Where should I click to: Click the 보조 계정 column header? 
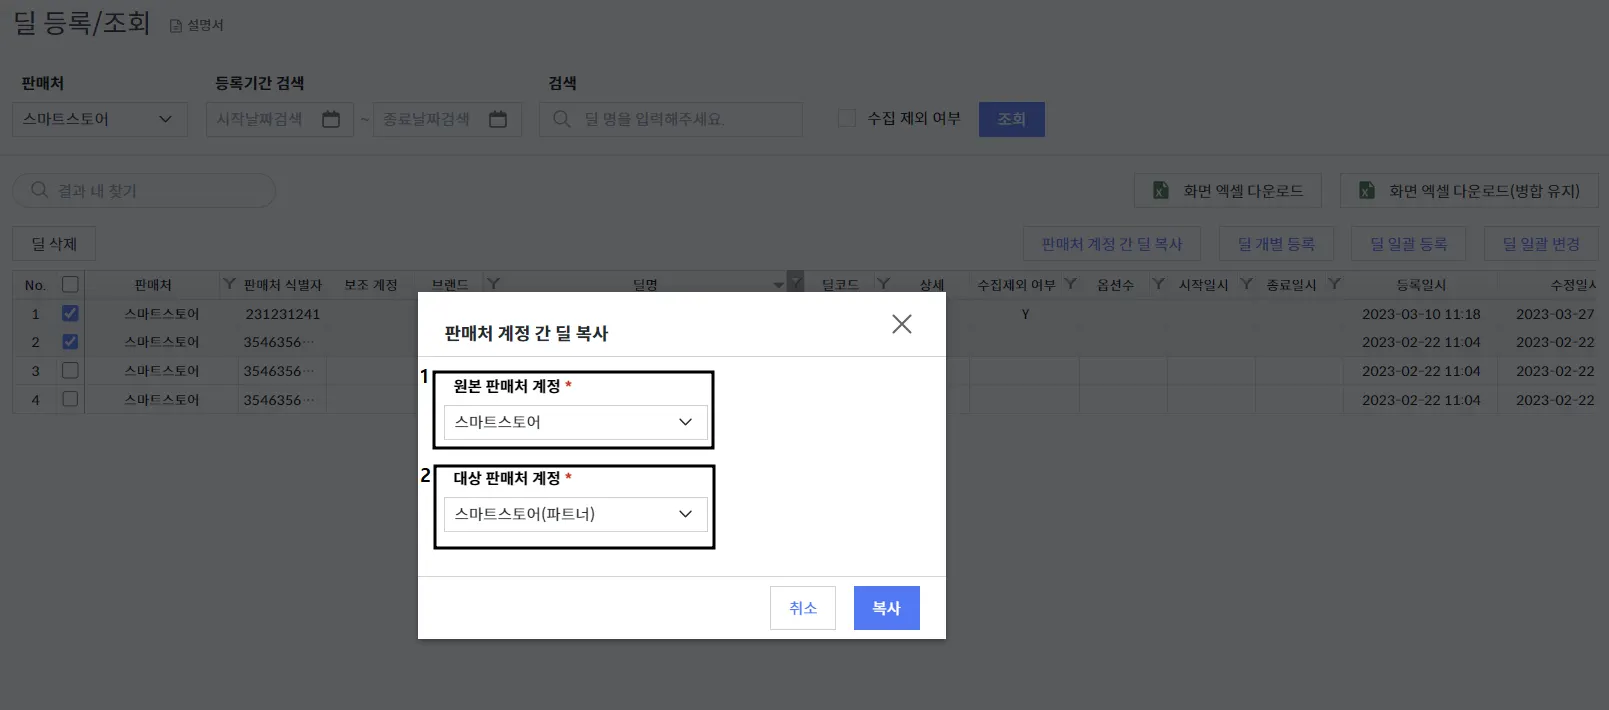pyautogui.click(x=371, y=285)
